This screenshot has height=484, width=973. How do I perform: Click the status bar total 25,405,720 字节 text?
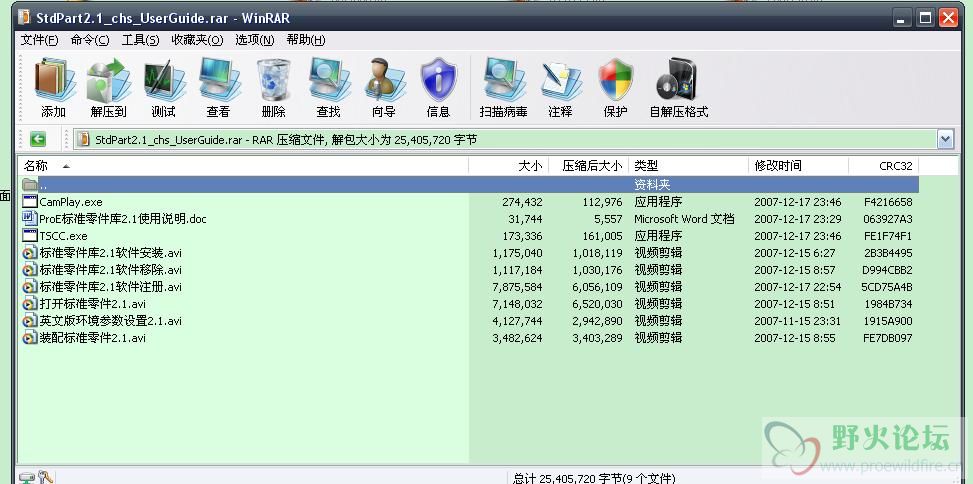tap(594, 478)
